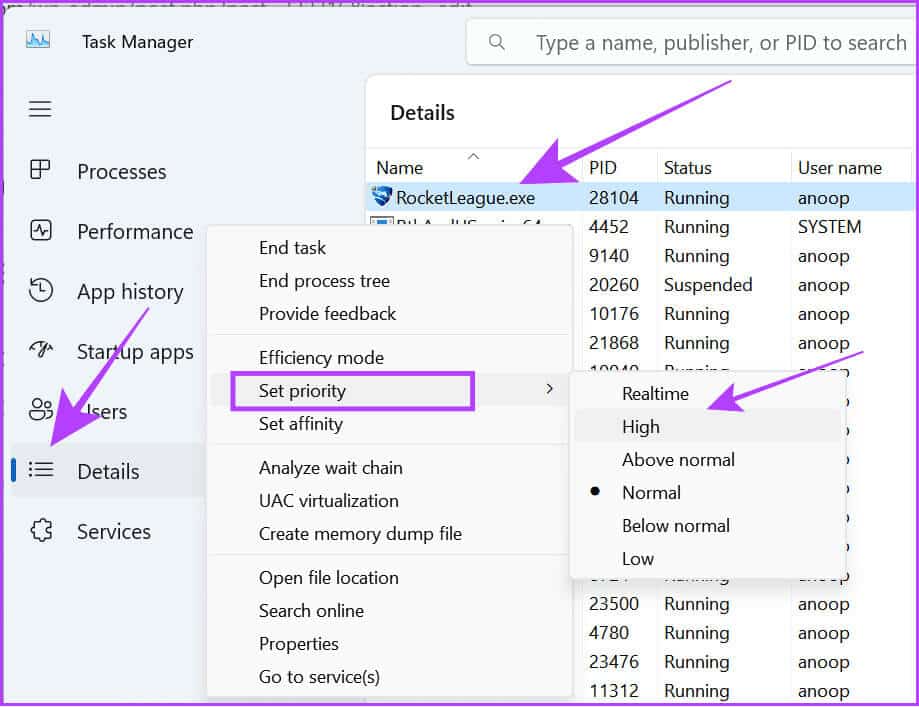Click the Details page heading
Image resolution: width=919 pixels, height=707 pixels.
click(422, 112)
